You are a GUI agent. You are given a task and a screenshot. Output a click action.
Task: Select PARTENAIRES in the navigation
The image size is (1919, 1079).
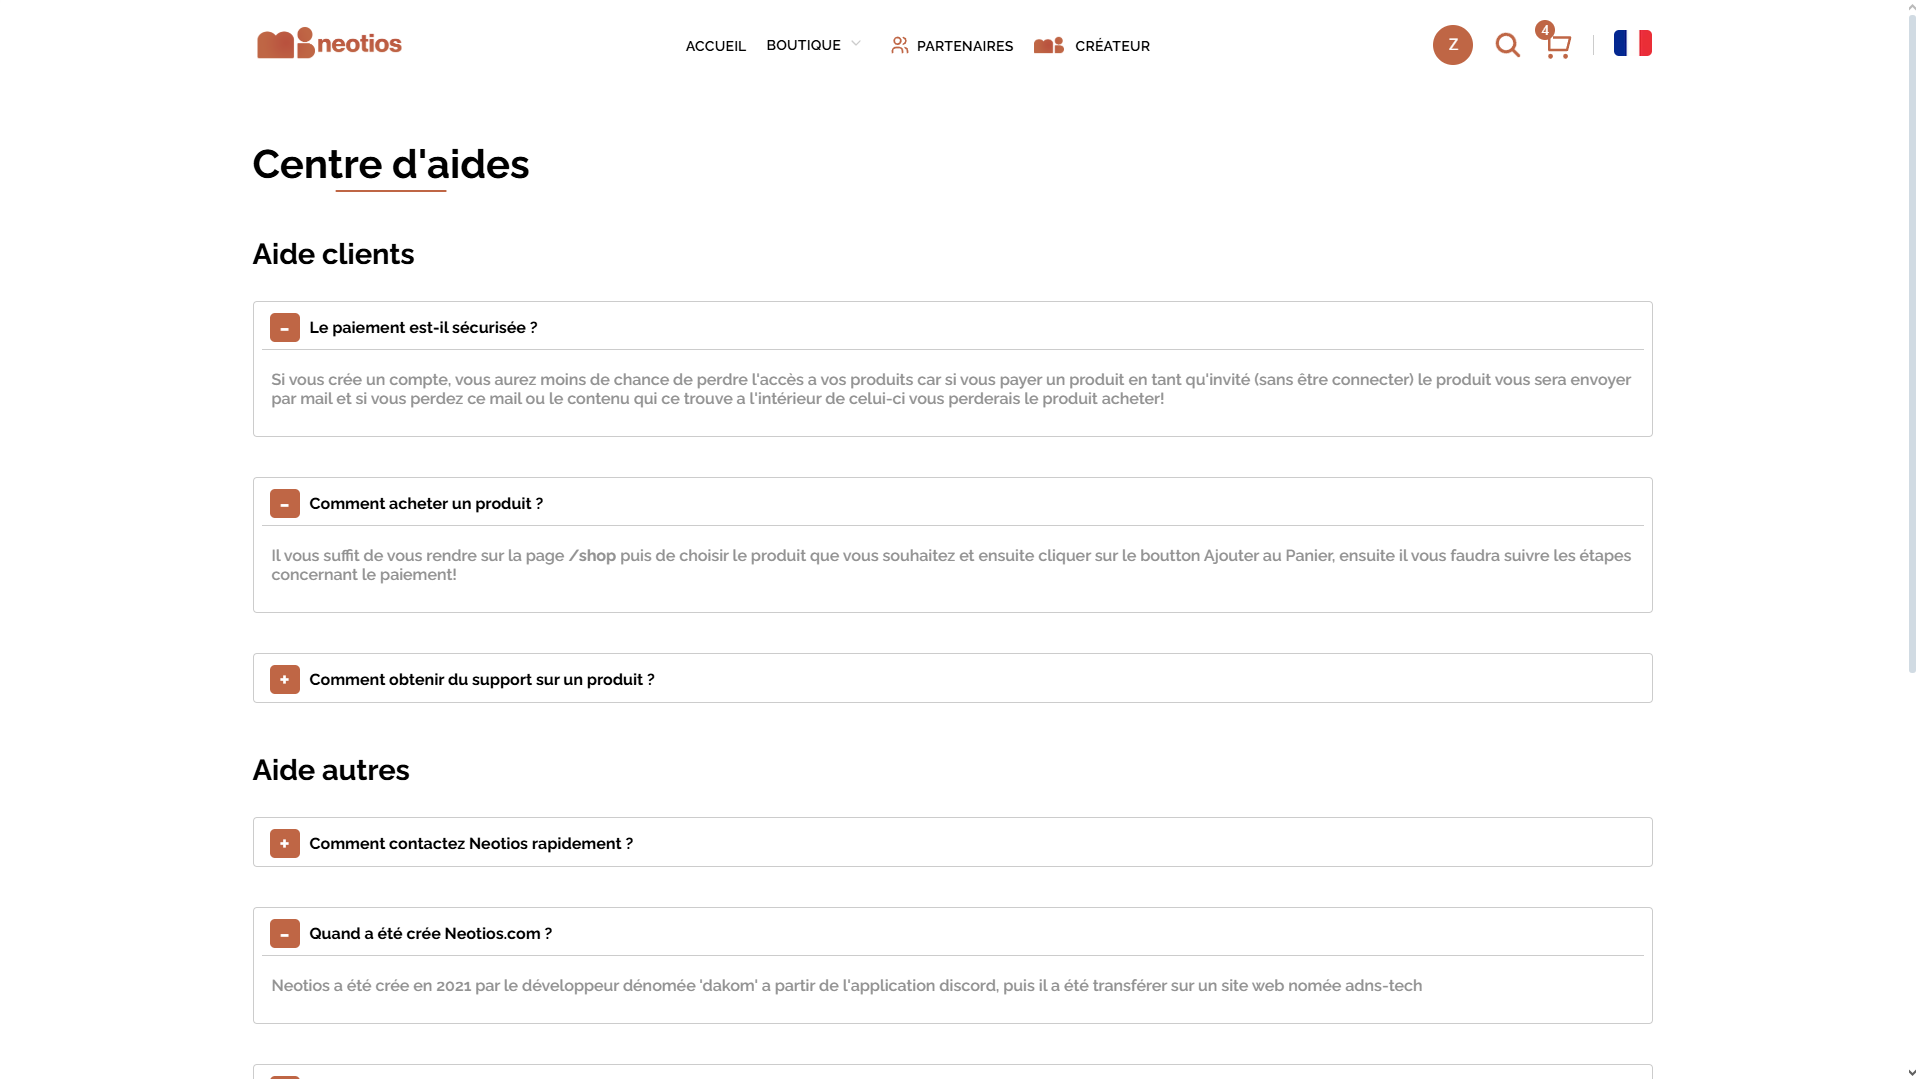[964, 45]
